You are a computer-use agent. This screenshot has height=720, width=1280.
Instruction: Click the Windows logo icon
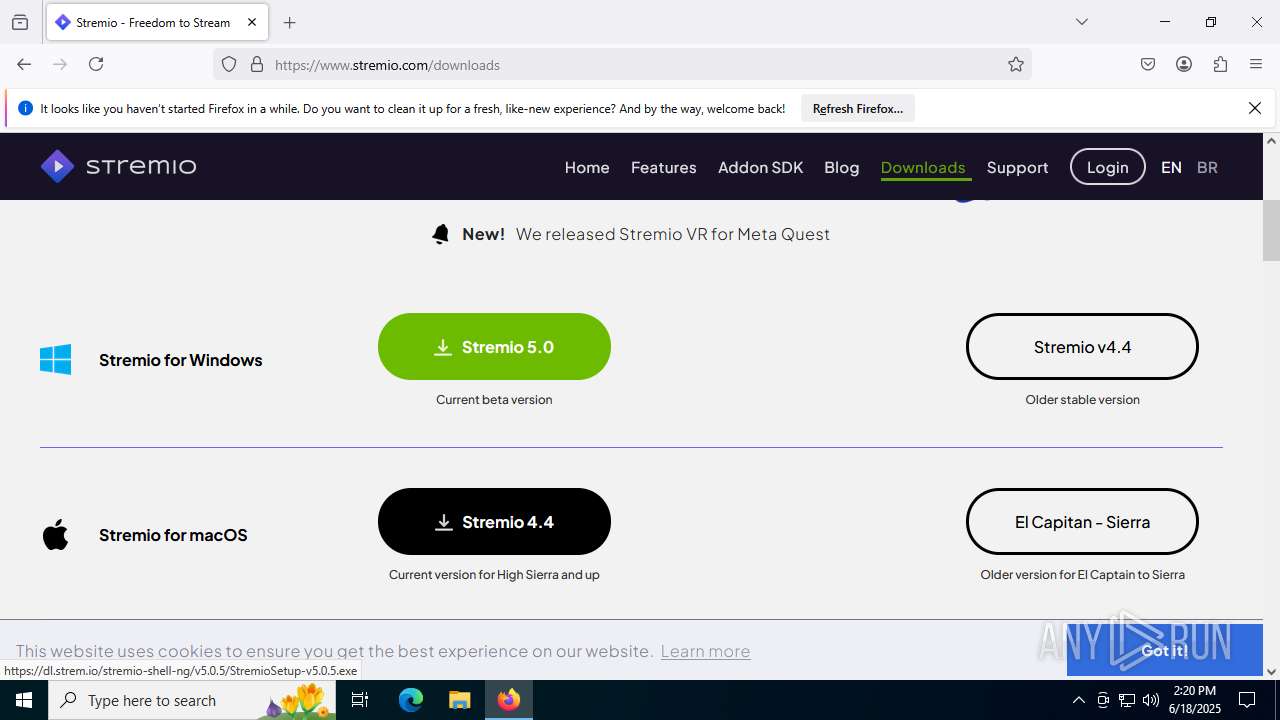(x=56, y=360)
